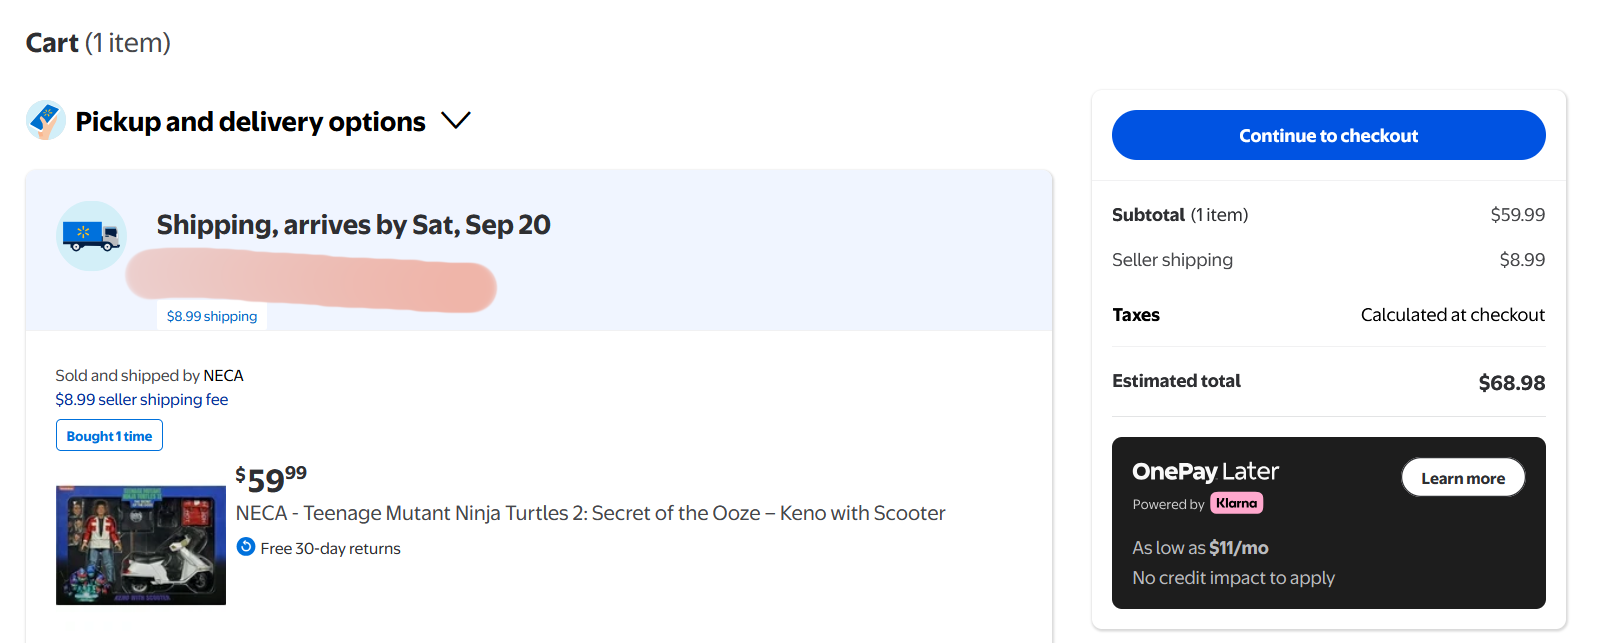Click the As low as $11/mo text
Screen dimensions: 1604x643
1200,548
